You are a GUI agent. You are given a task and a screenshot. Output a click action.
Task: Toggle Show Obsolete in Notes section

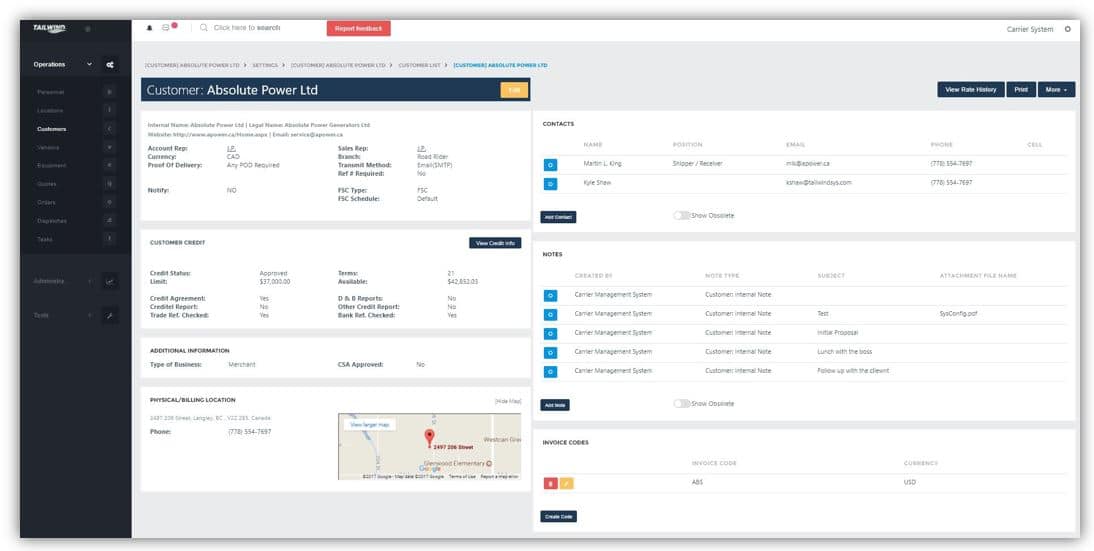coord(682,403)
